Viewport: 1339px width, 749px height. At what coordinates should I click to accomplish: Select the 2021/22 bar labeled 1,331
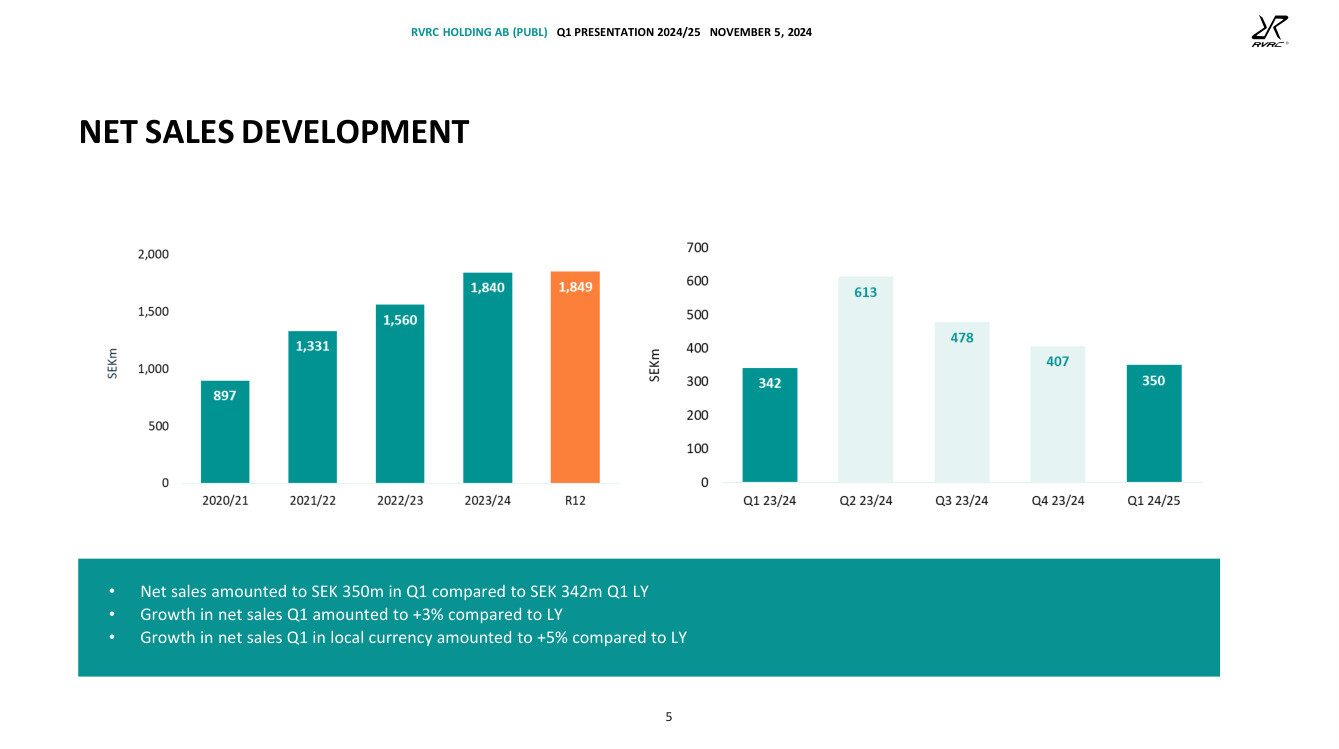[x=312, y=410]
